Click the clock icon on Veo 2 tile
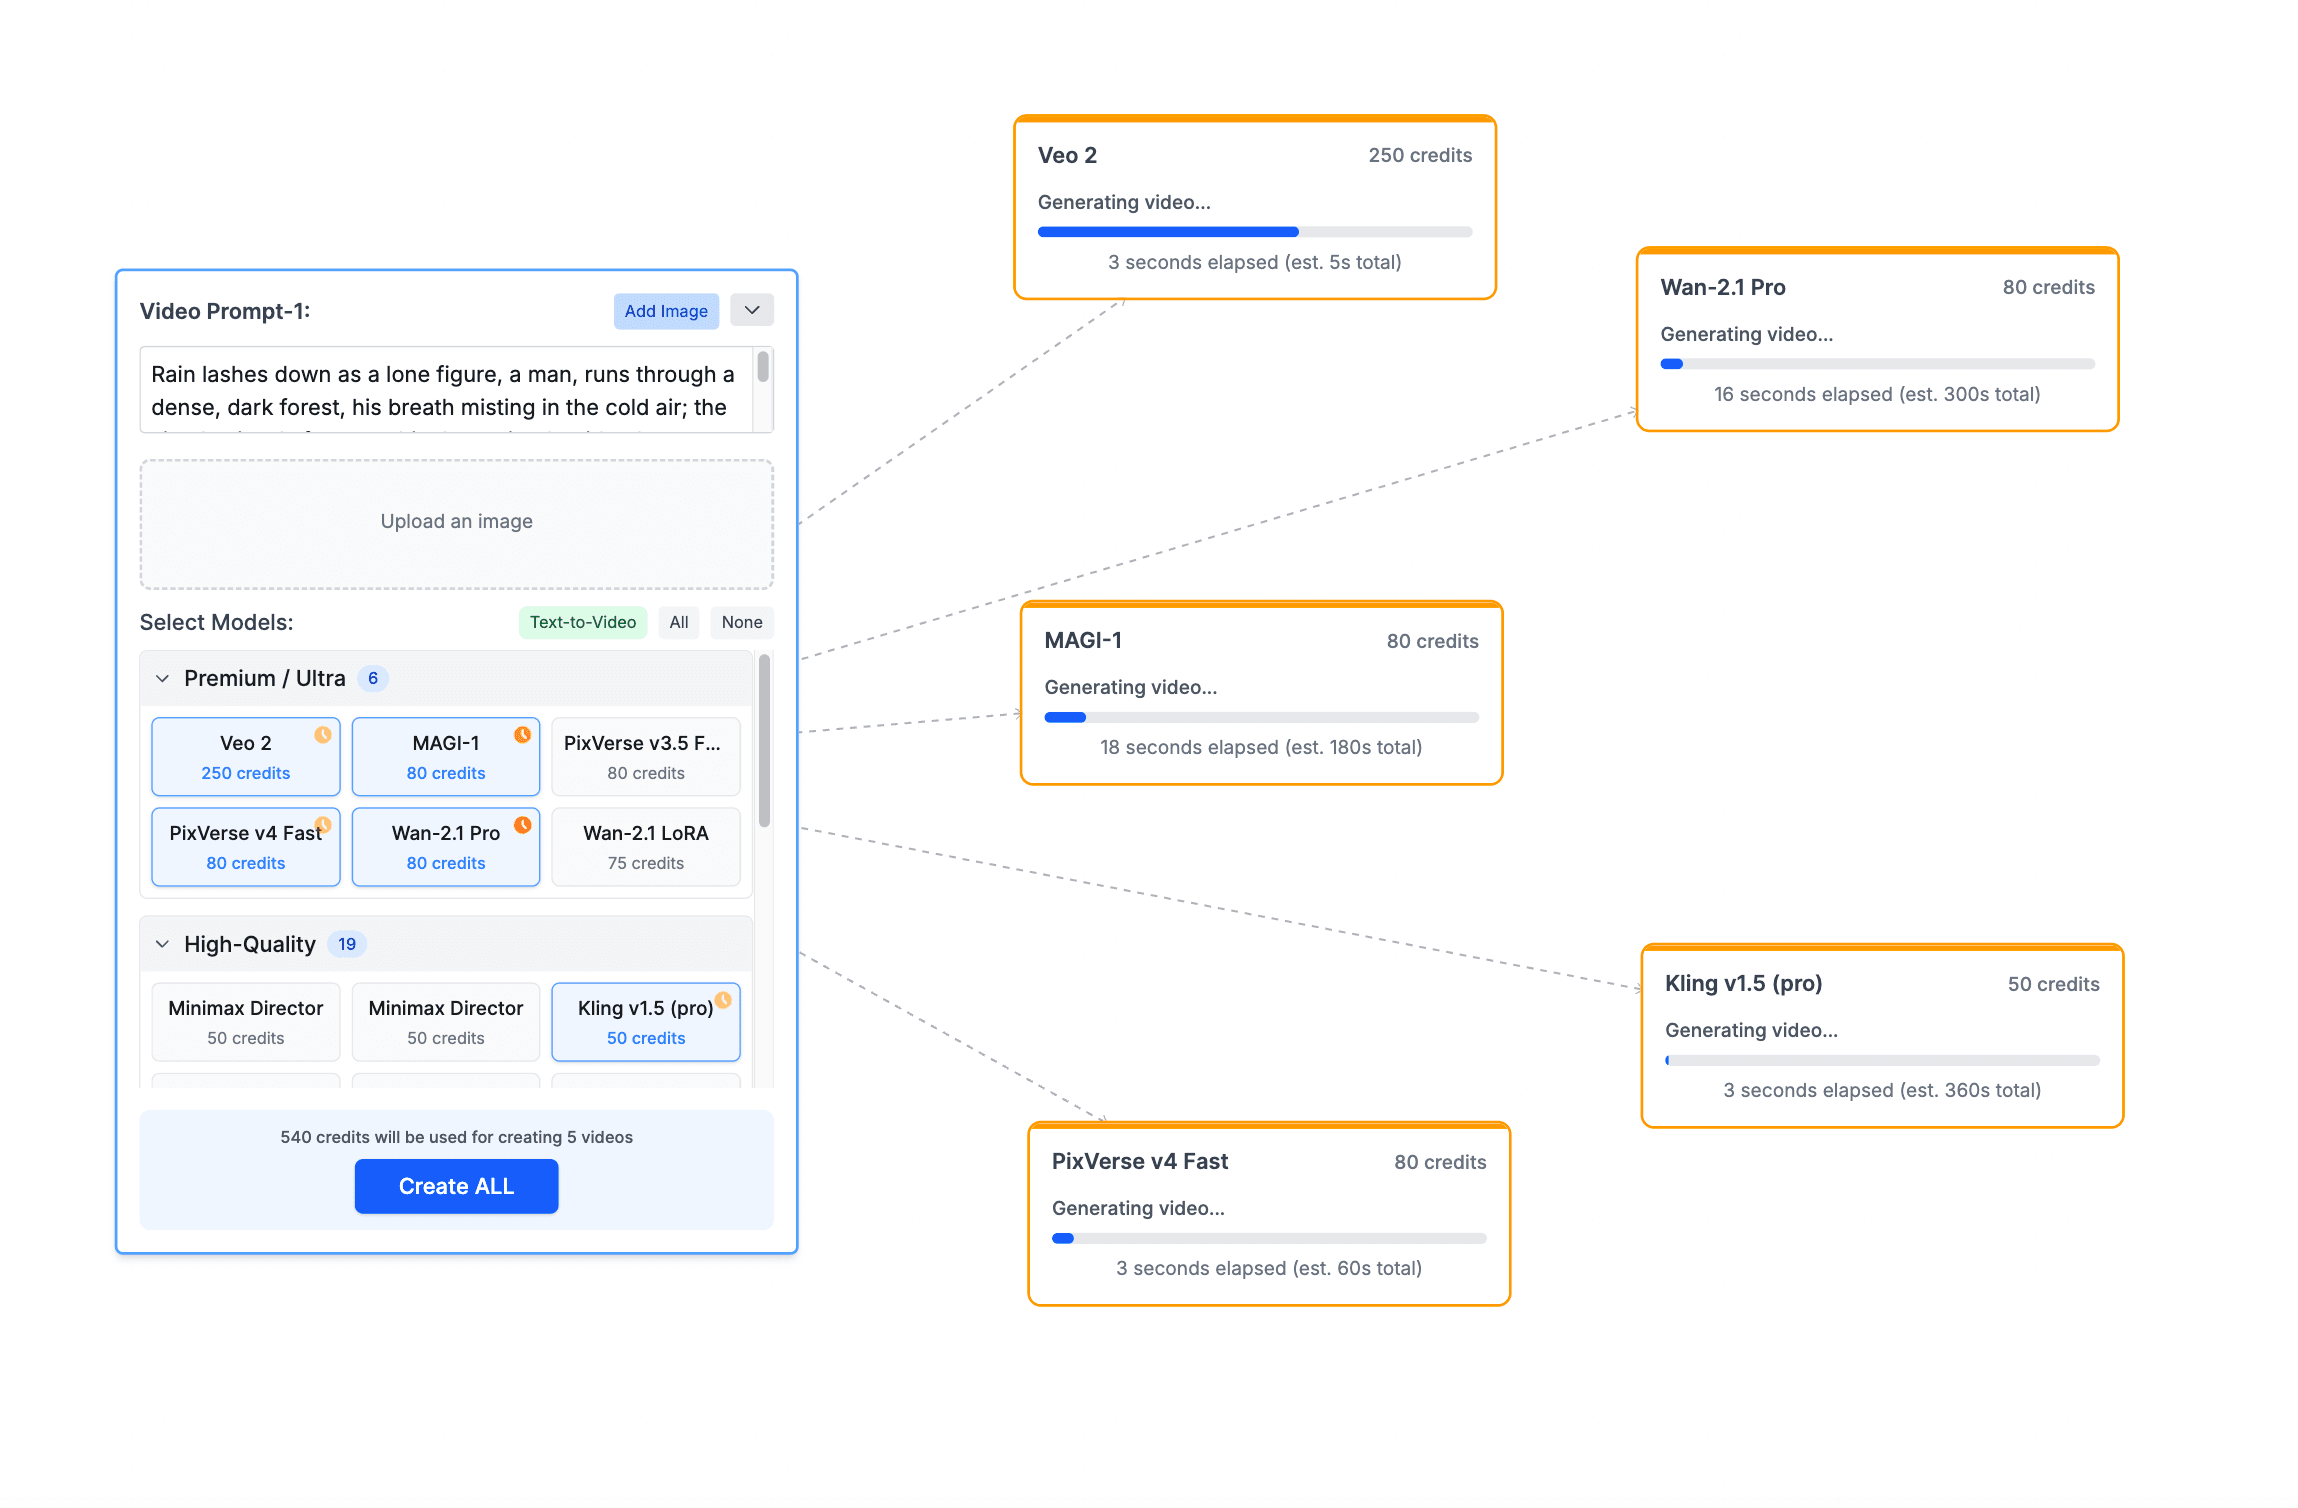This screenshot has height=1508, width=2298. pos(323,735)
